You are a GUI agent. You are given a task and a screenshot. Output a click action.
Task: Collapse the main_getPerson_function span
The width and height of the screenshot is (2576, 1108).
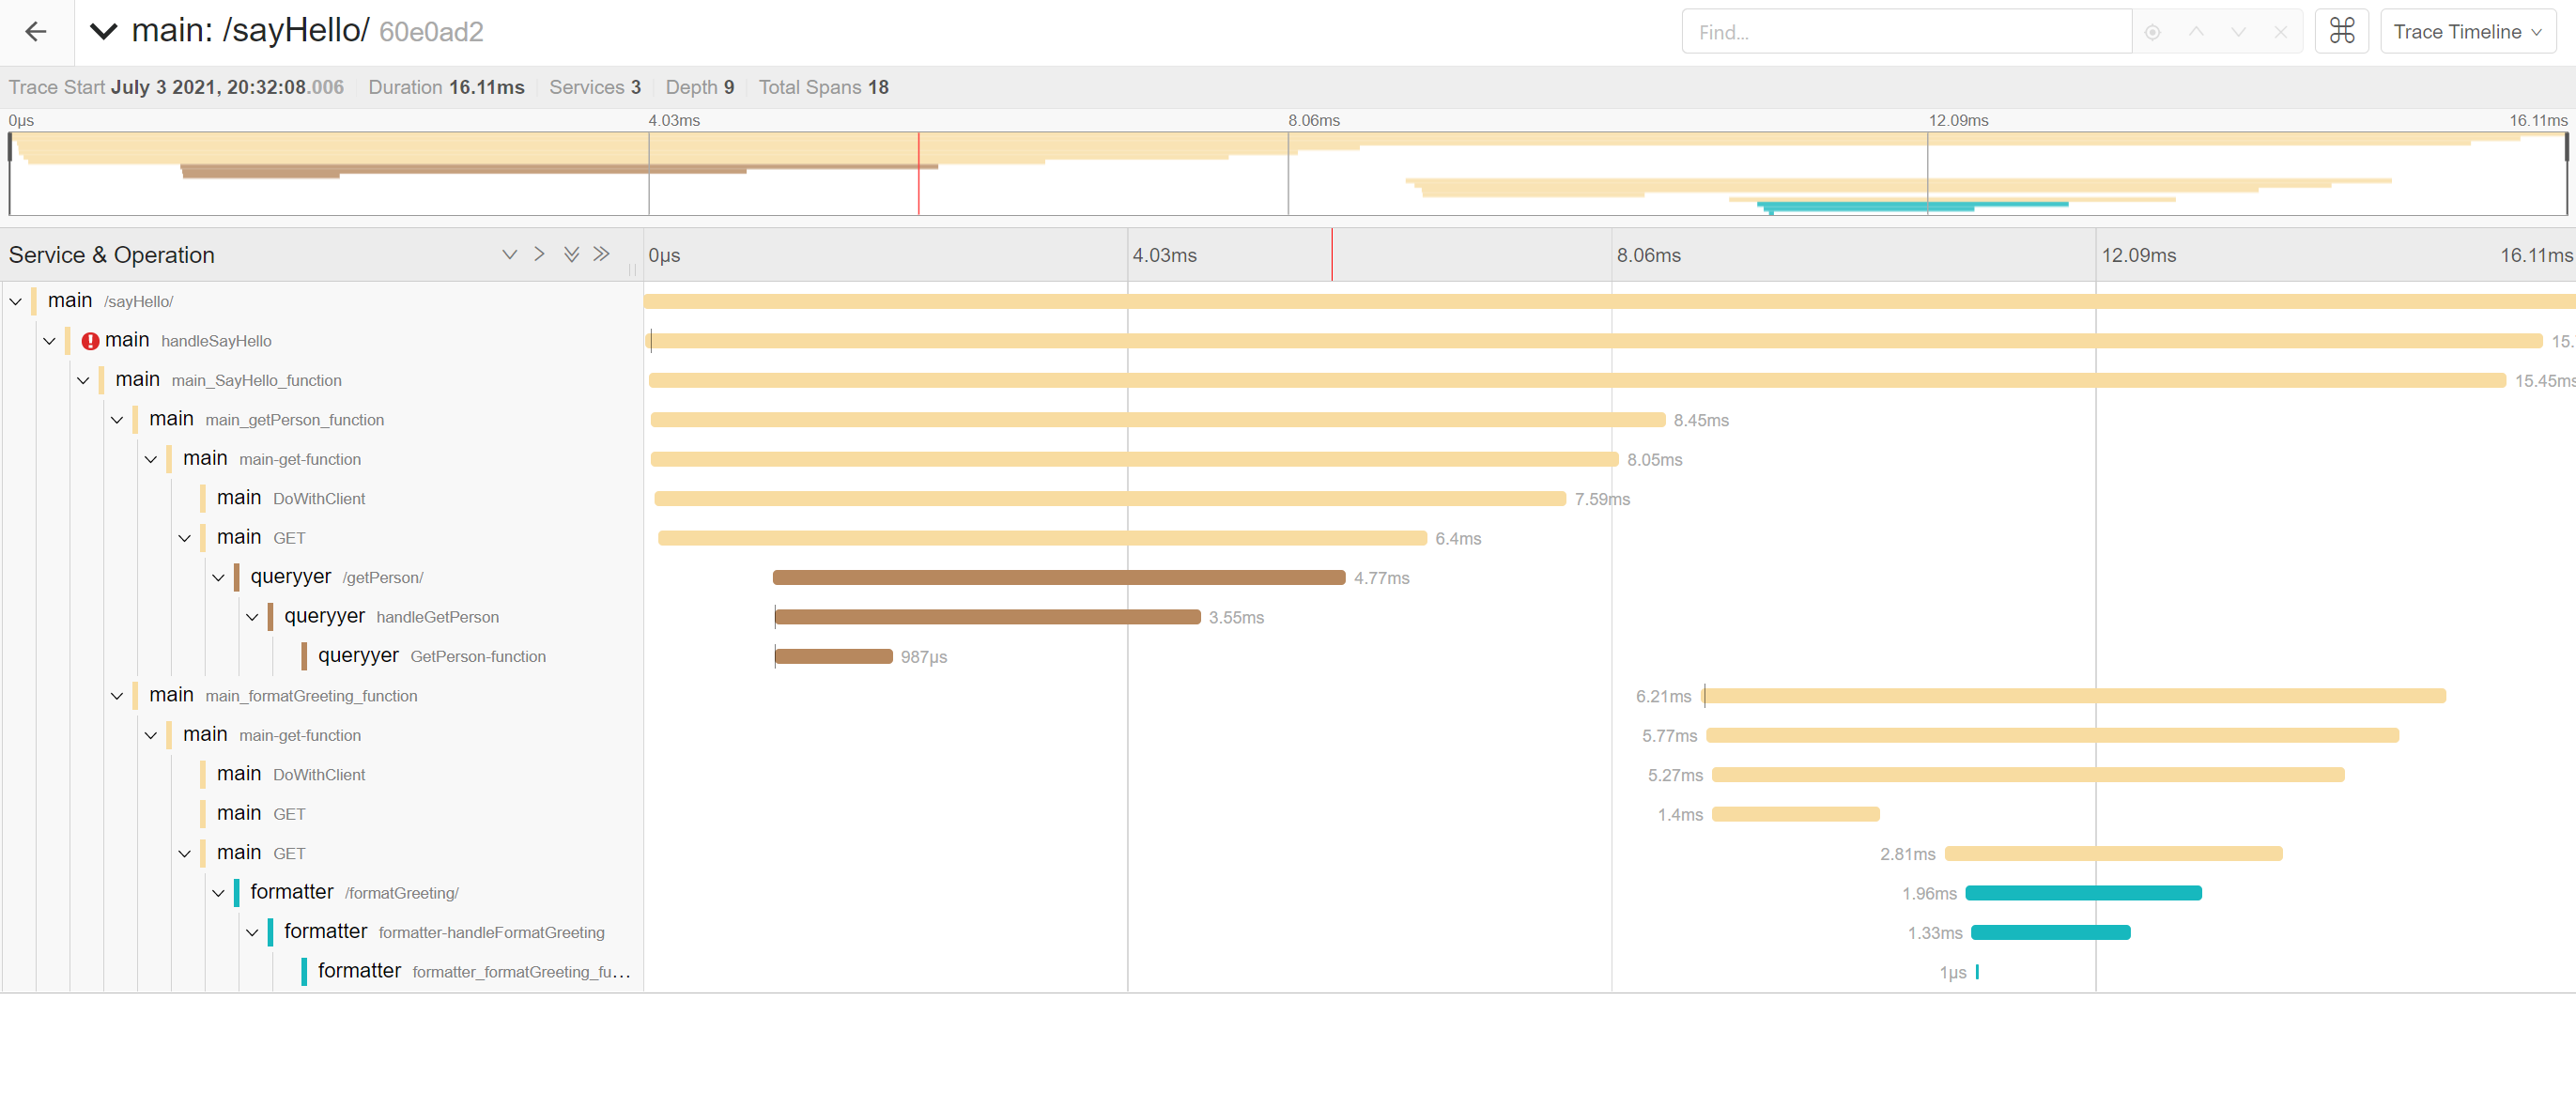(117, 420)
